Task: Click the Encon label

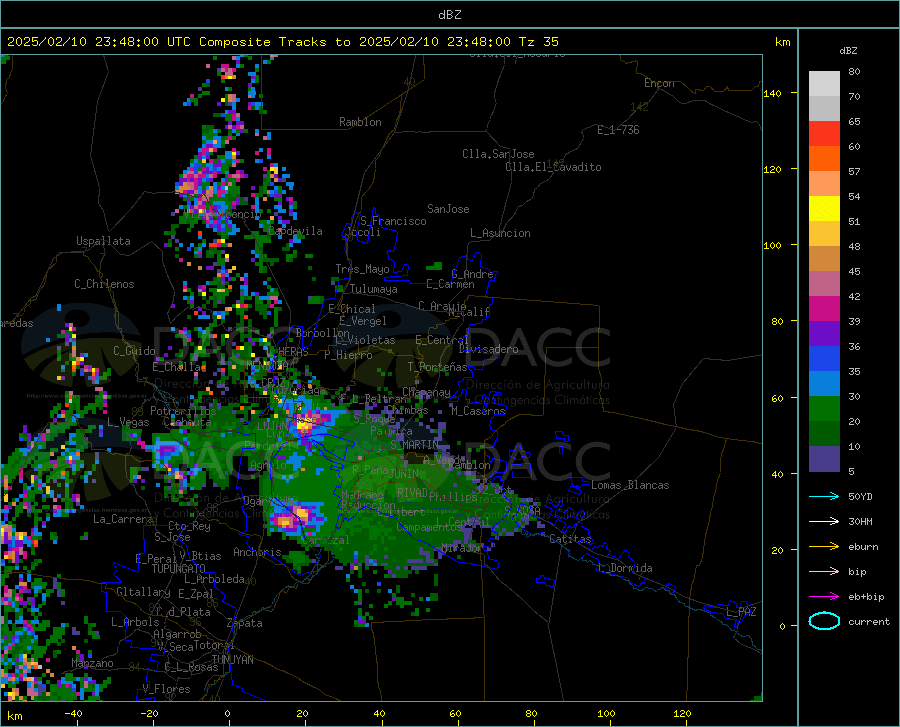Action: (659, 83)
